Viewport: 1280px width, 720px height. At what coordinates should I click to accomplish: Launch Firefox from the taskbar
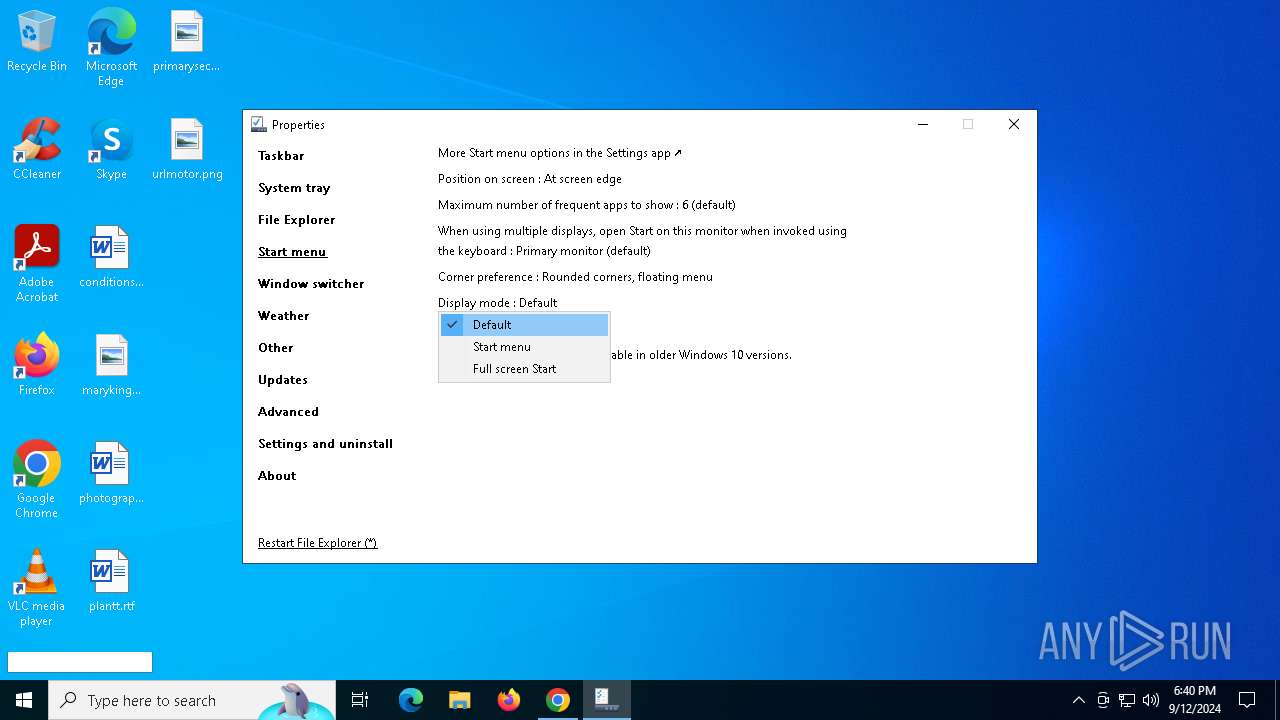point(509,700)
